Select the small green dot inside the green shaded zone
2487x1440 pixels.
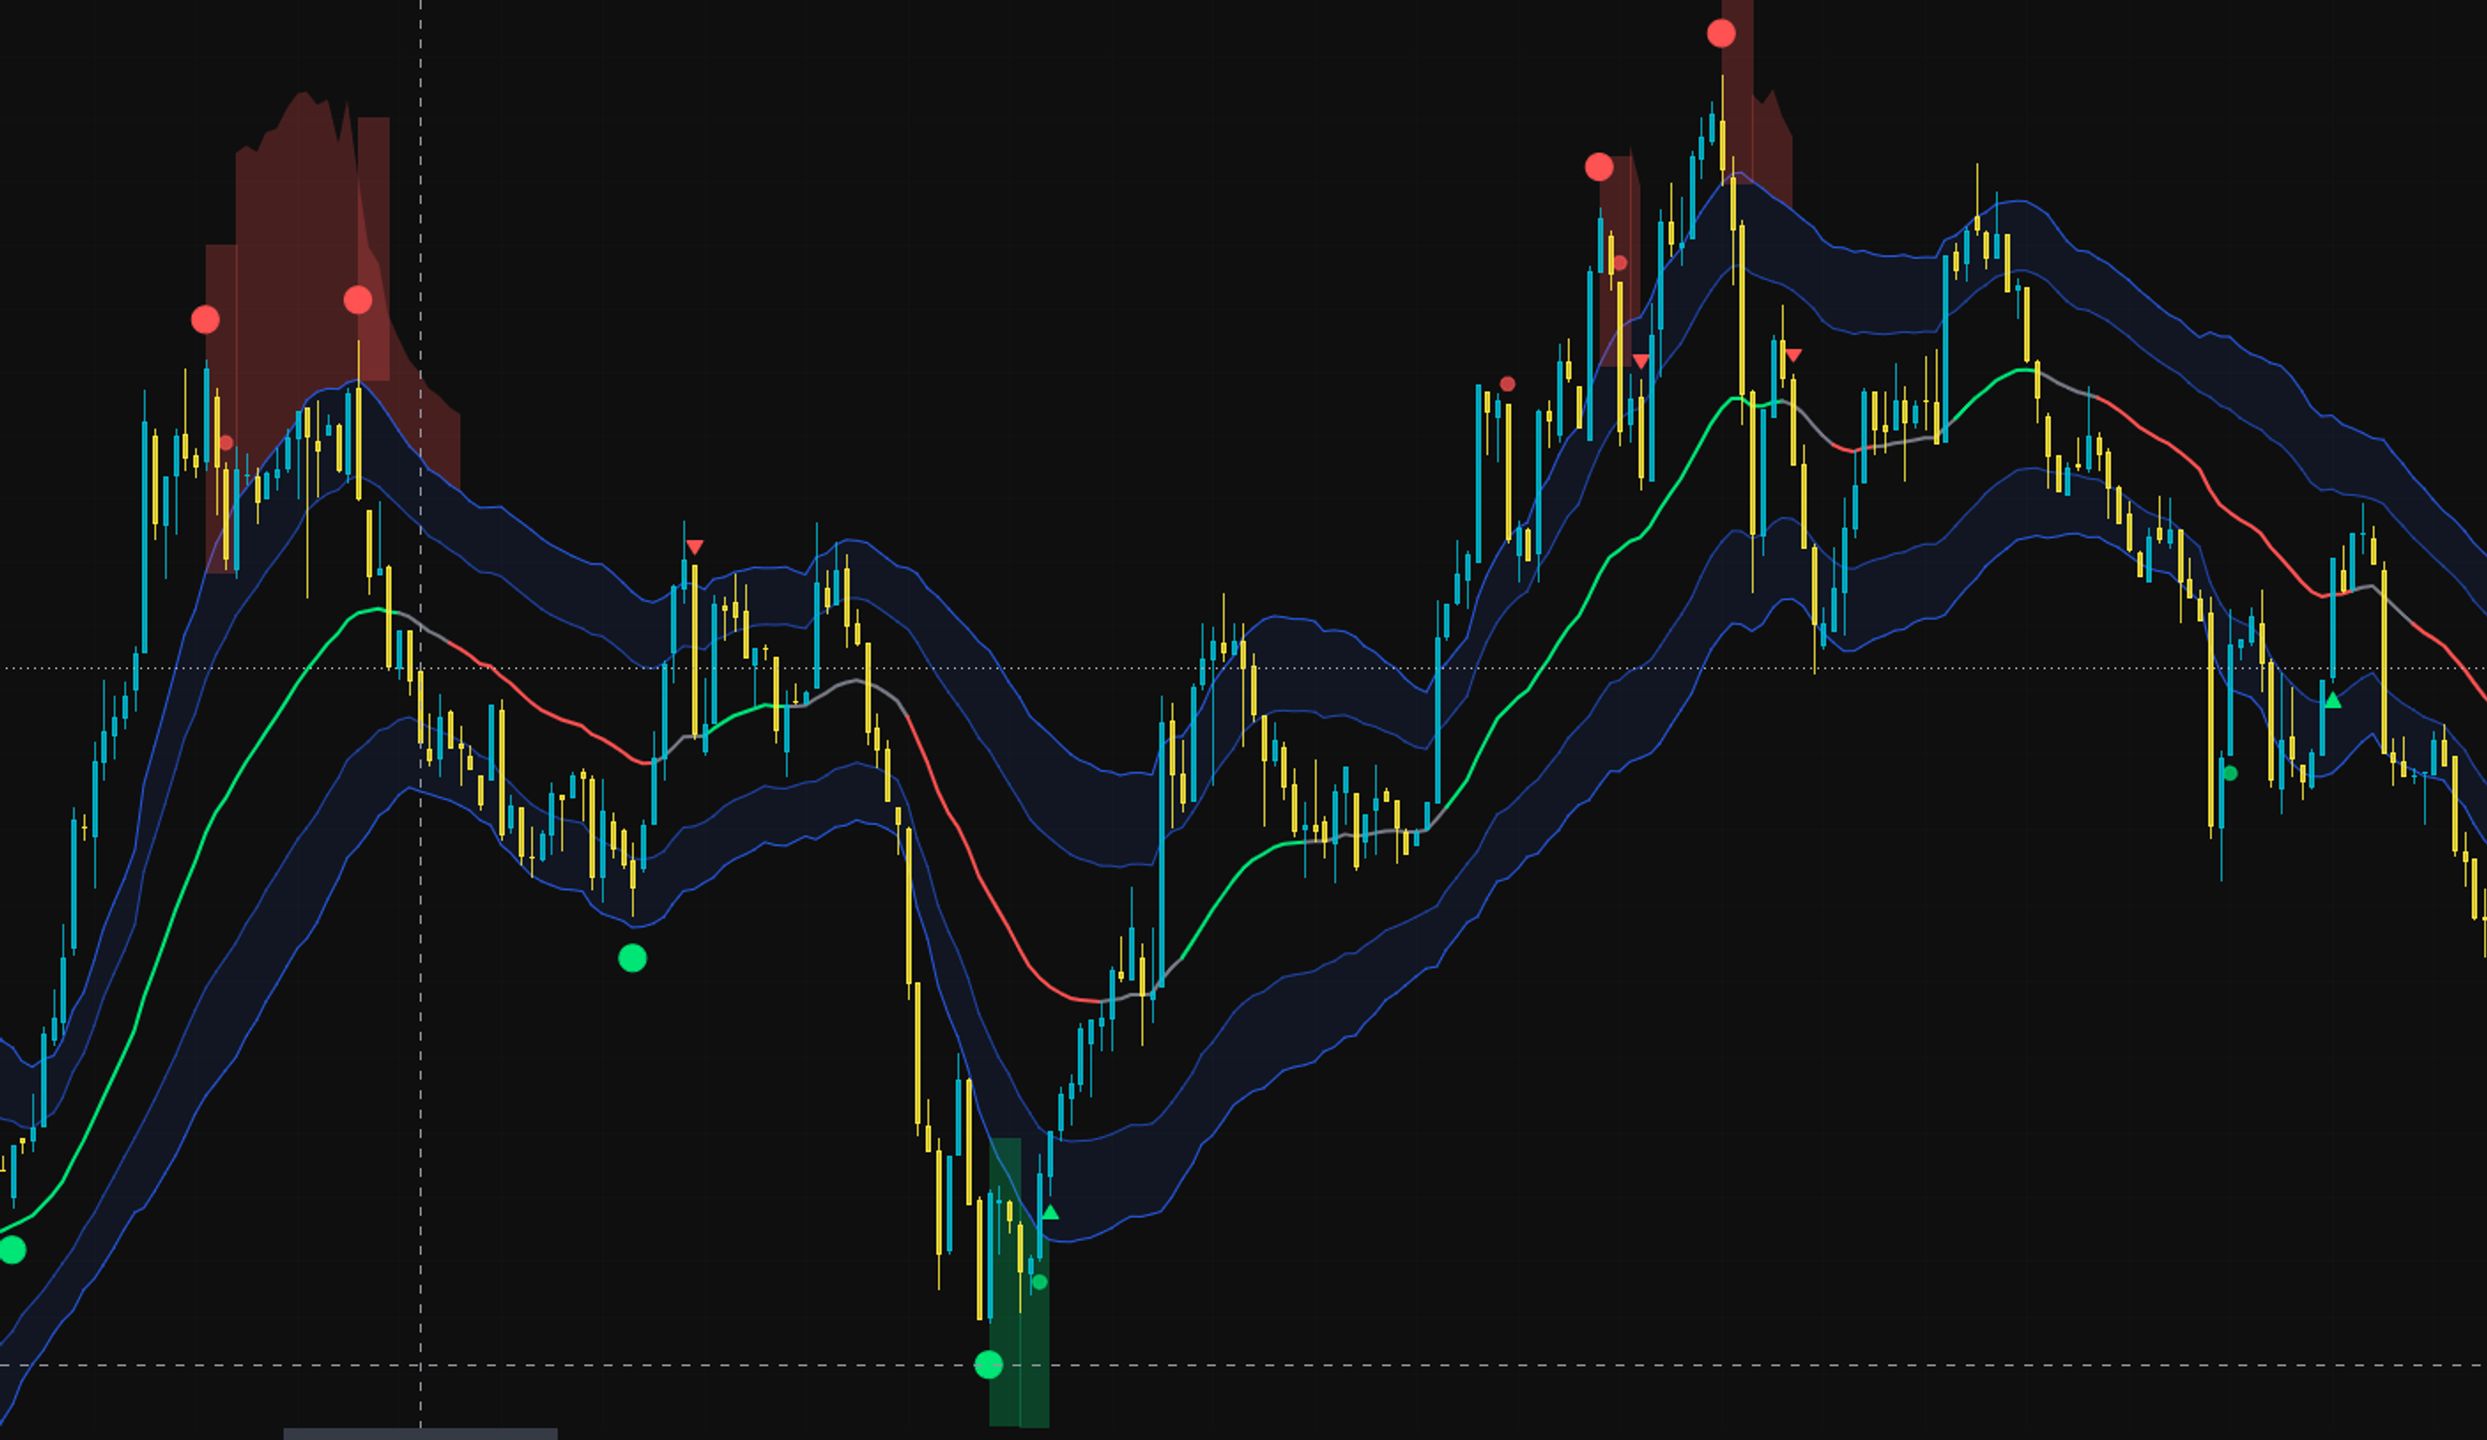(1039, 1282)
